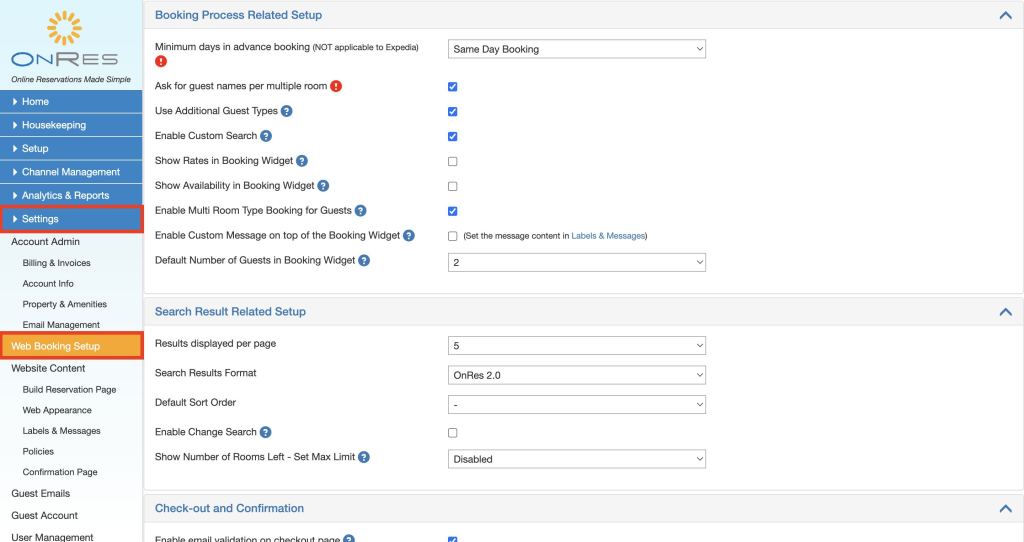1024x542 pixels.
Task: Uncheck Ask for guest names per multiple room
Action: click(x=453, y=87)
